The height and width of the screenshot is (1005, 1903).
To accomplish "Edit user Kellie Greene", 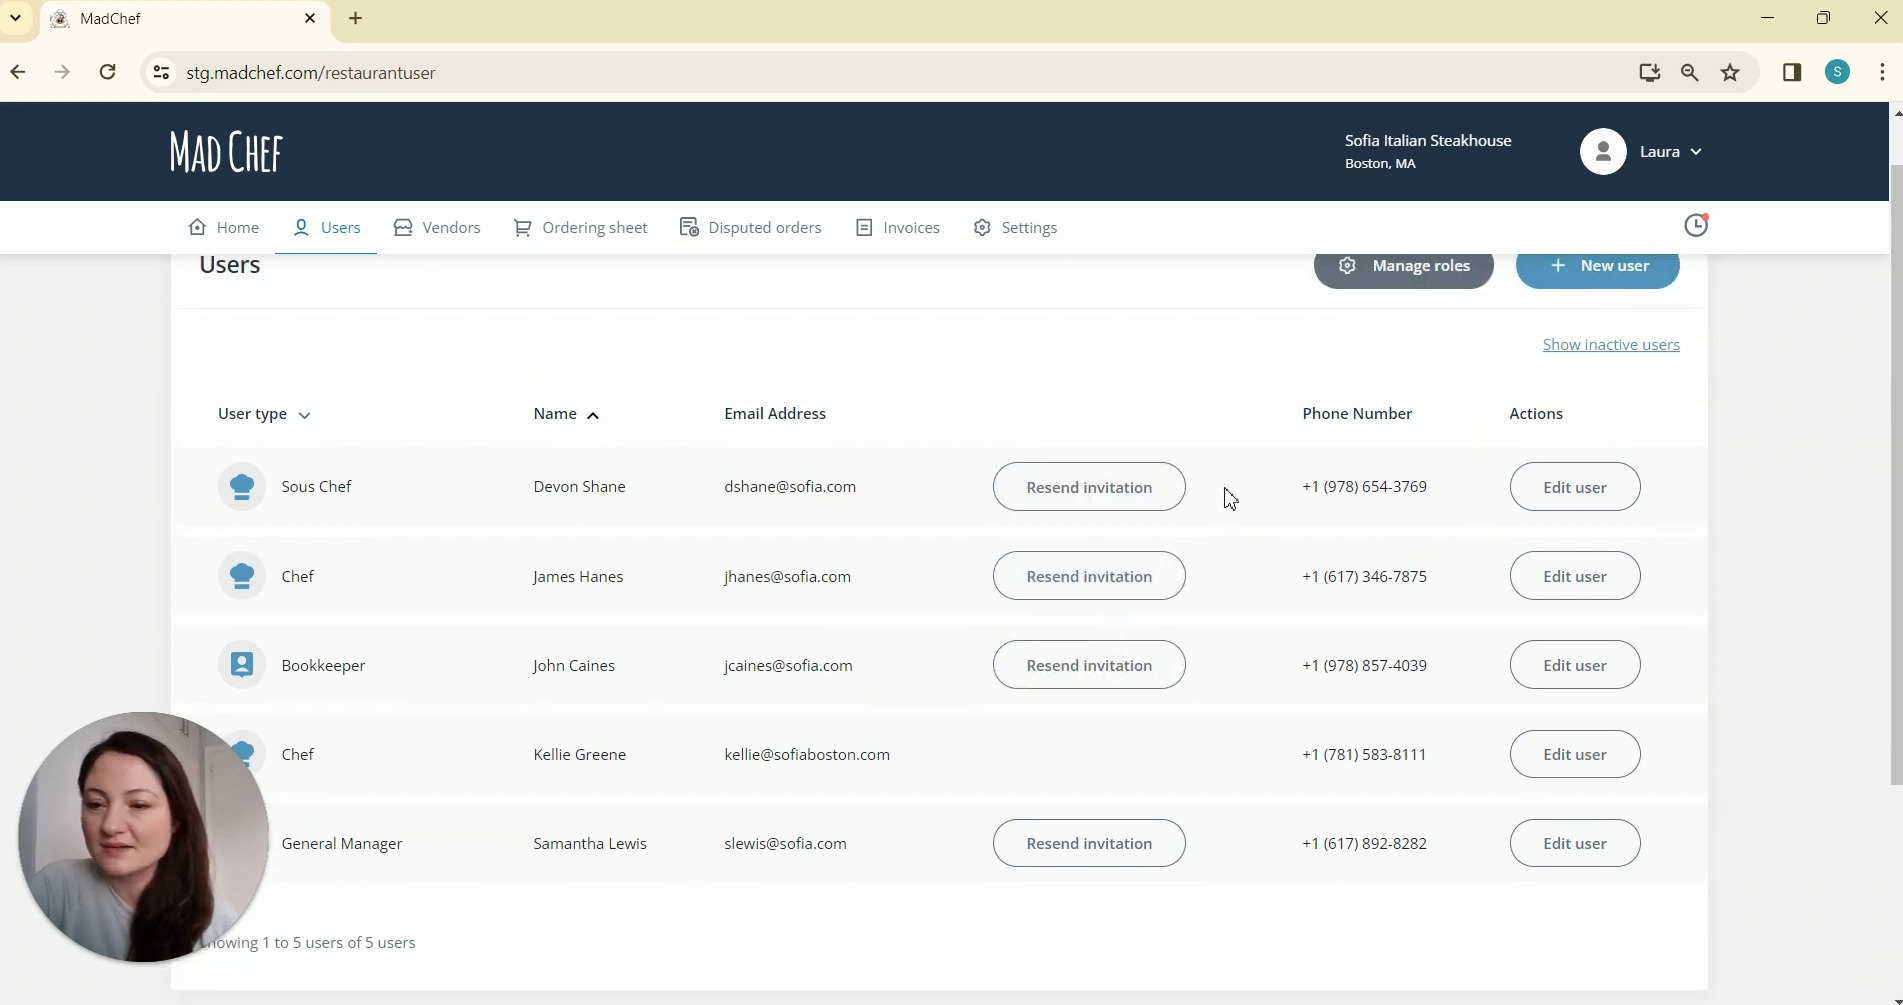I will [1575, 754].
